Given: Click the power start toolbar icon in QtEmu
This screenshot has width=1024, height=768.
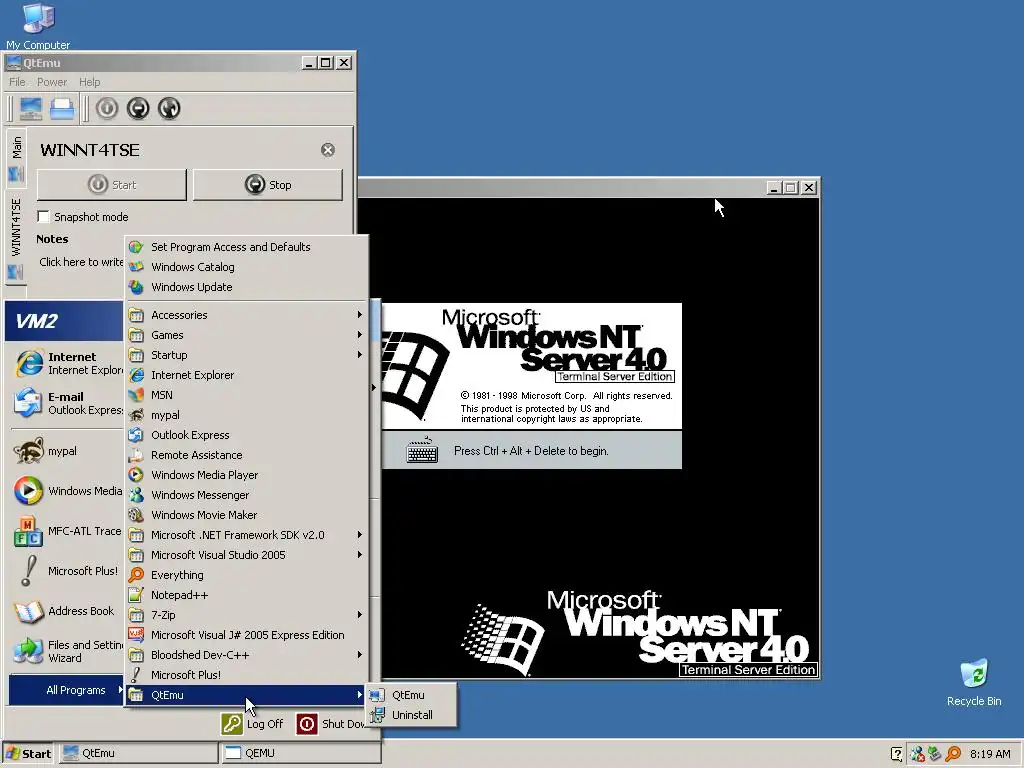Looking at the screenshot, I should click(107, 108).
